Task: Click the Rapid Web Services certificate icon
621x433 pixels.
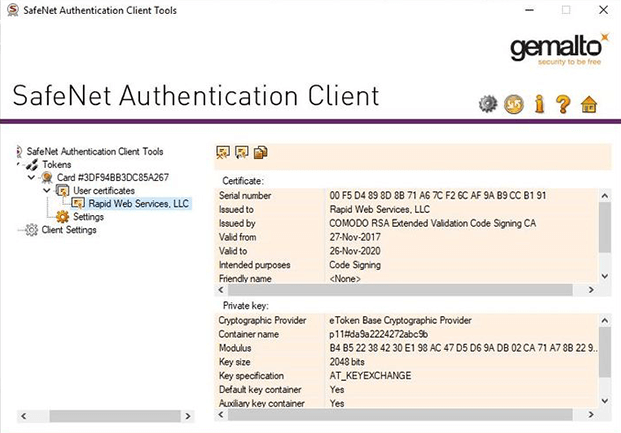Action: point(78,204)
